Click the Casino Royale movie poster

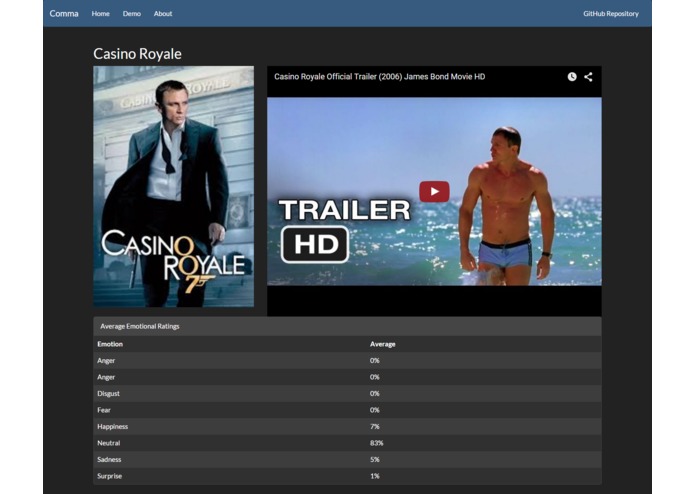coord(173,187)
